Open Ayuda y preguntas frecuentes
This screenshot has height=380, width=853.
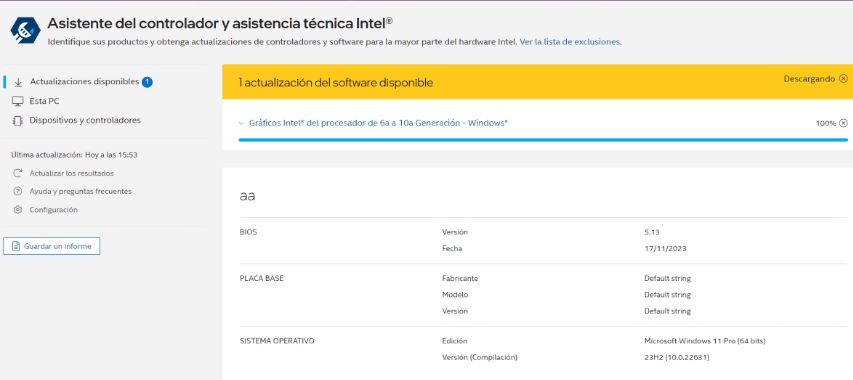(x=81, y=191)
